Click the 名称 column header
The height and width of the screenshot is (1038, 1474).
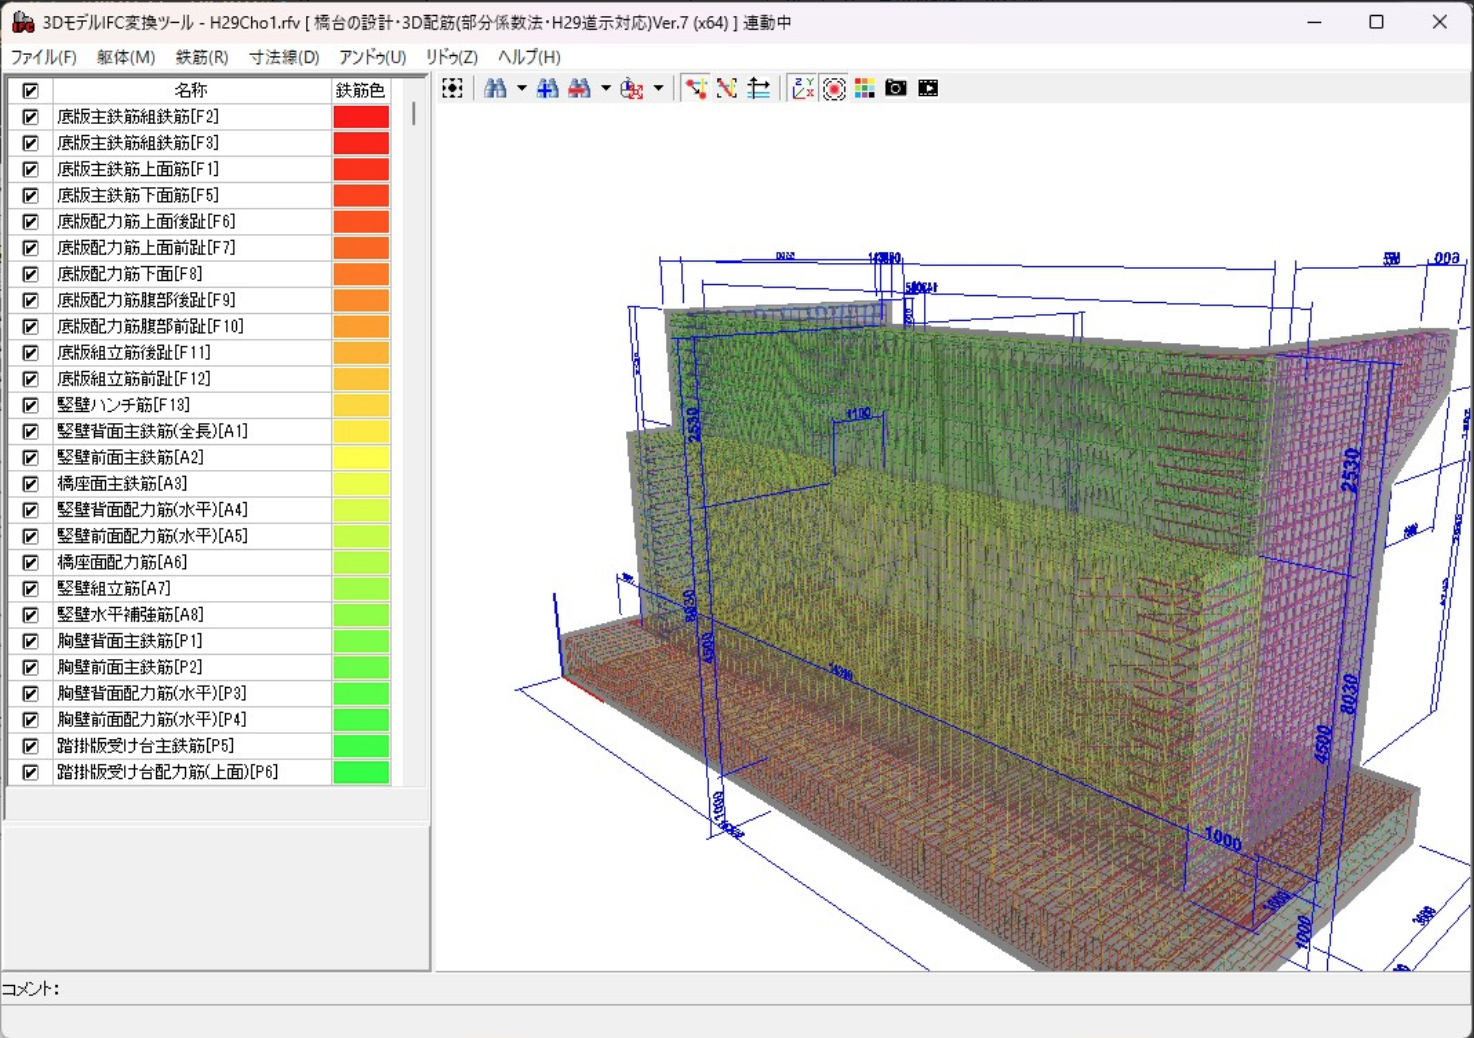[190, 91]
